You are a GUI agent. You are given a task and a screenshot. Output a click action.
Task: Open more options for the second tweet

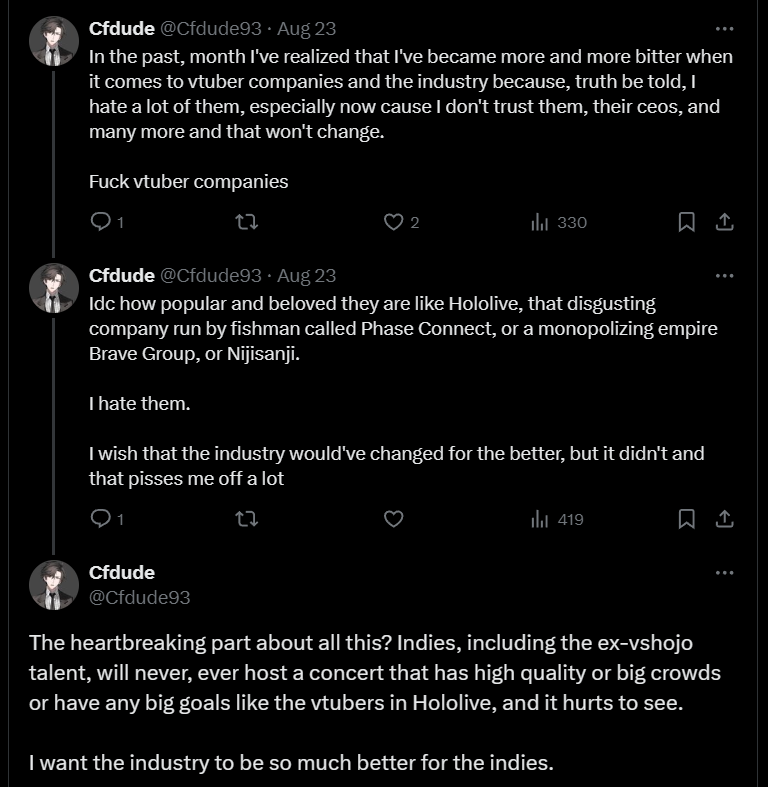pyautogui.click(x=726, y=276)
